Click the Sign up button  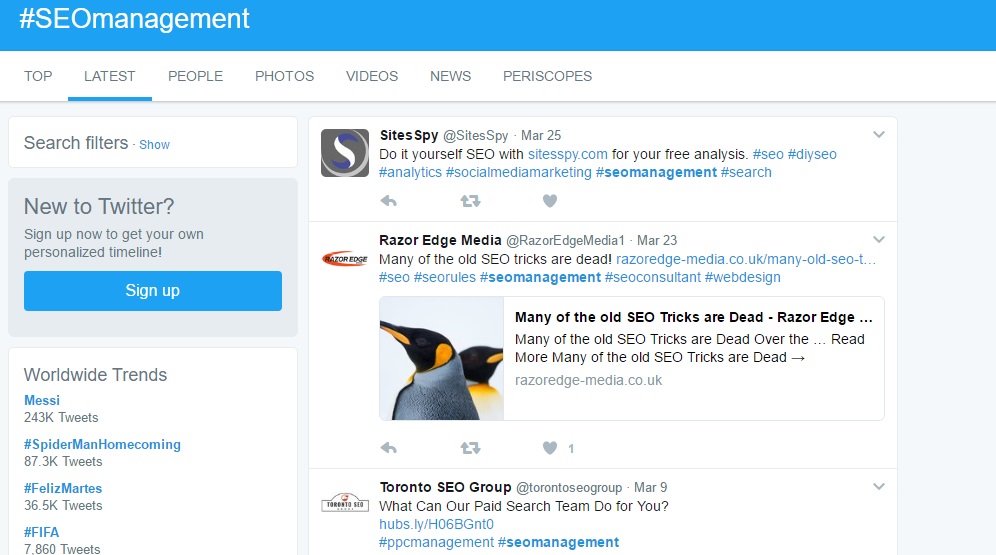click(x=153, y=291)
